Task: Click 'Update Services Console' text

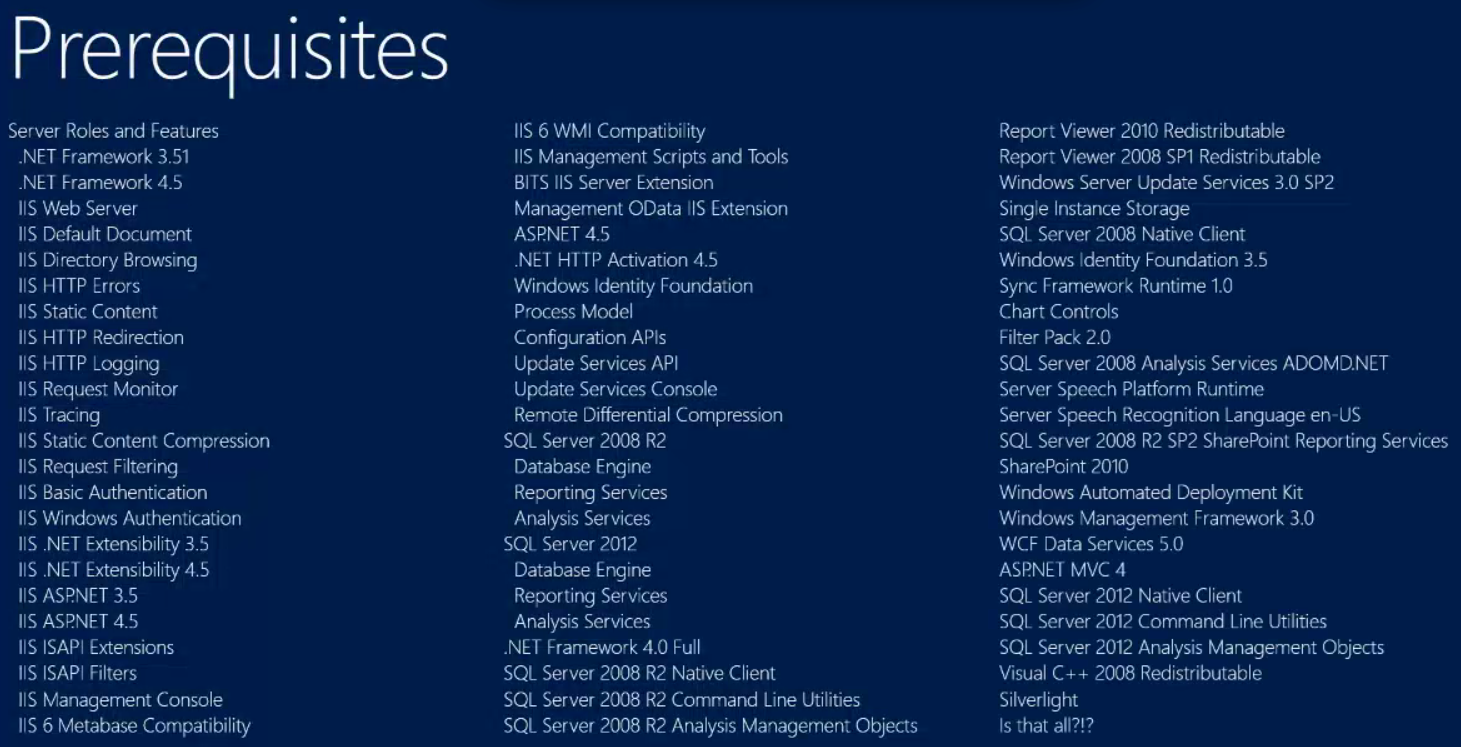Action: coord(616,390)
